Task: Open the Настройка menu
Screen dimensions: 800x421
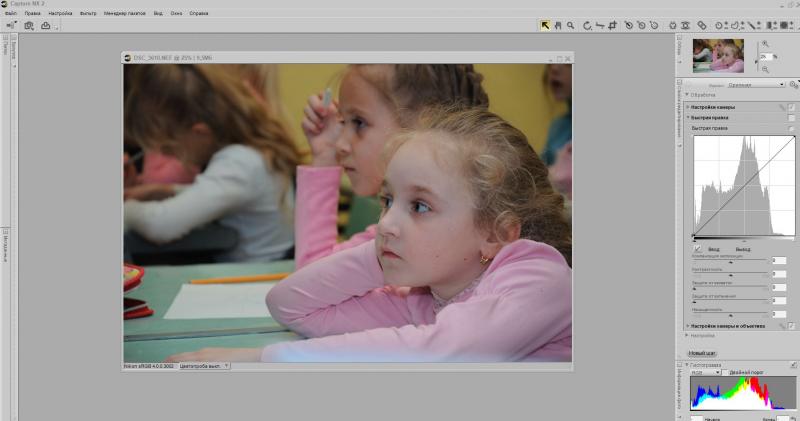Action: click(60, 13)
